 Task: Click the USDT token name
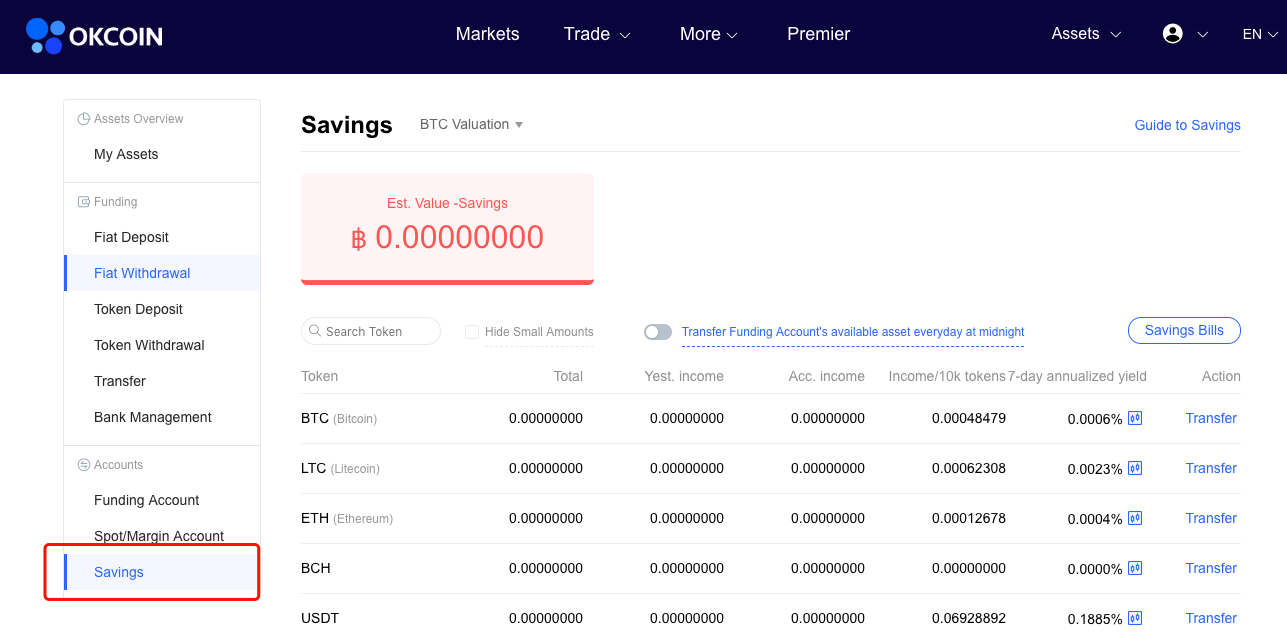pos(320,618)
